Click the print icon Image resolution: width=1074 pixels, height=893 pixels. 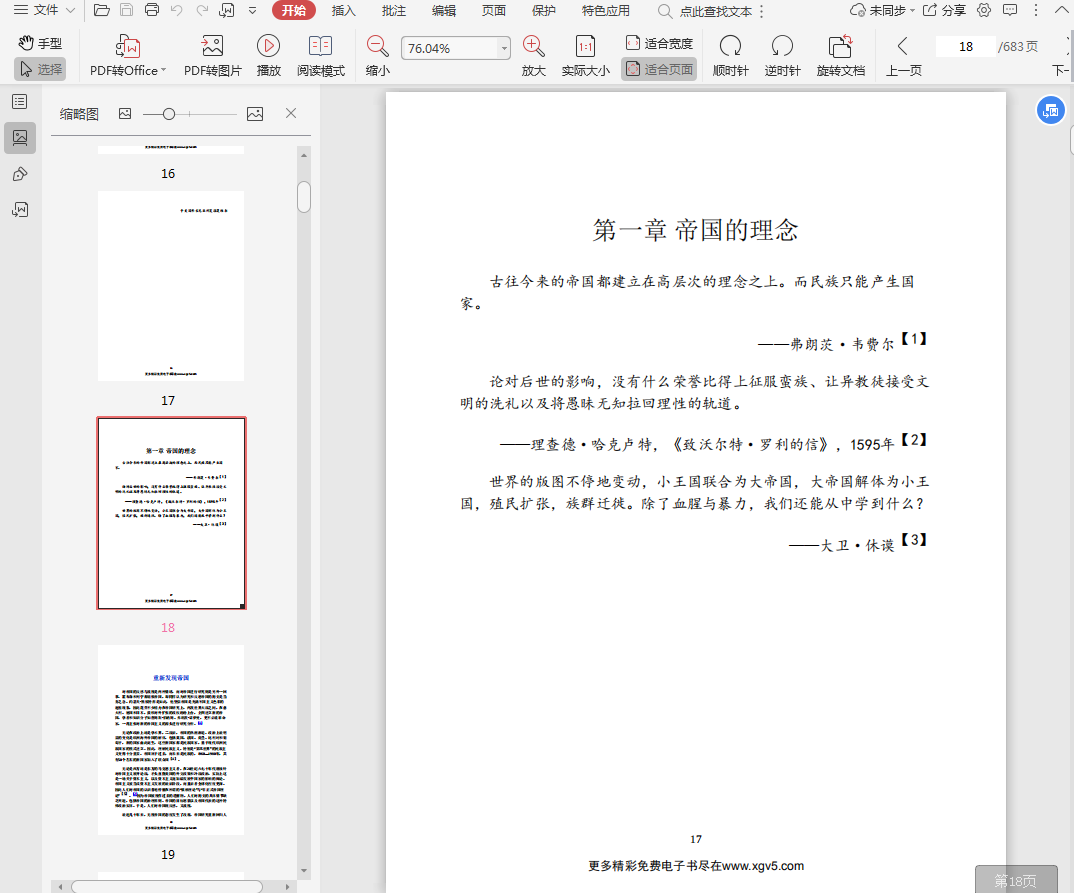click(152, 10)
